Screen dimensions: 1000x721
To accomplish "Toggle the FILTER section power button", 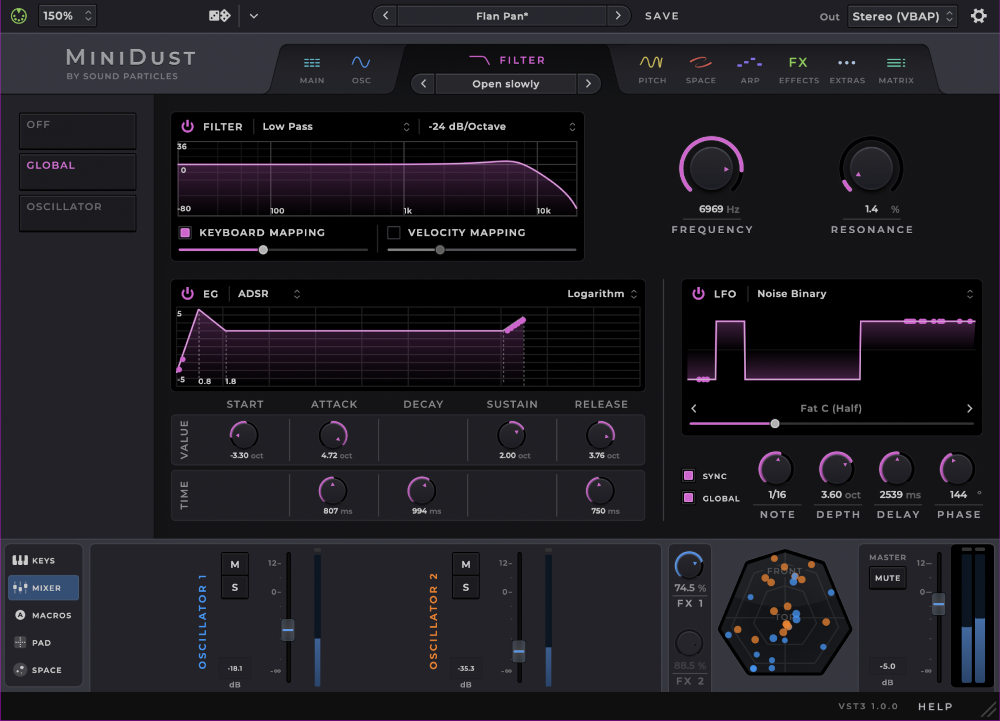I will click(x=189, y=126).
